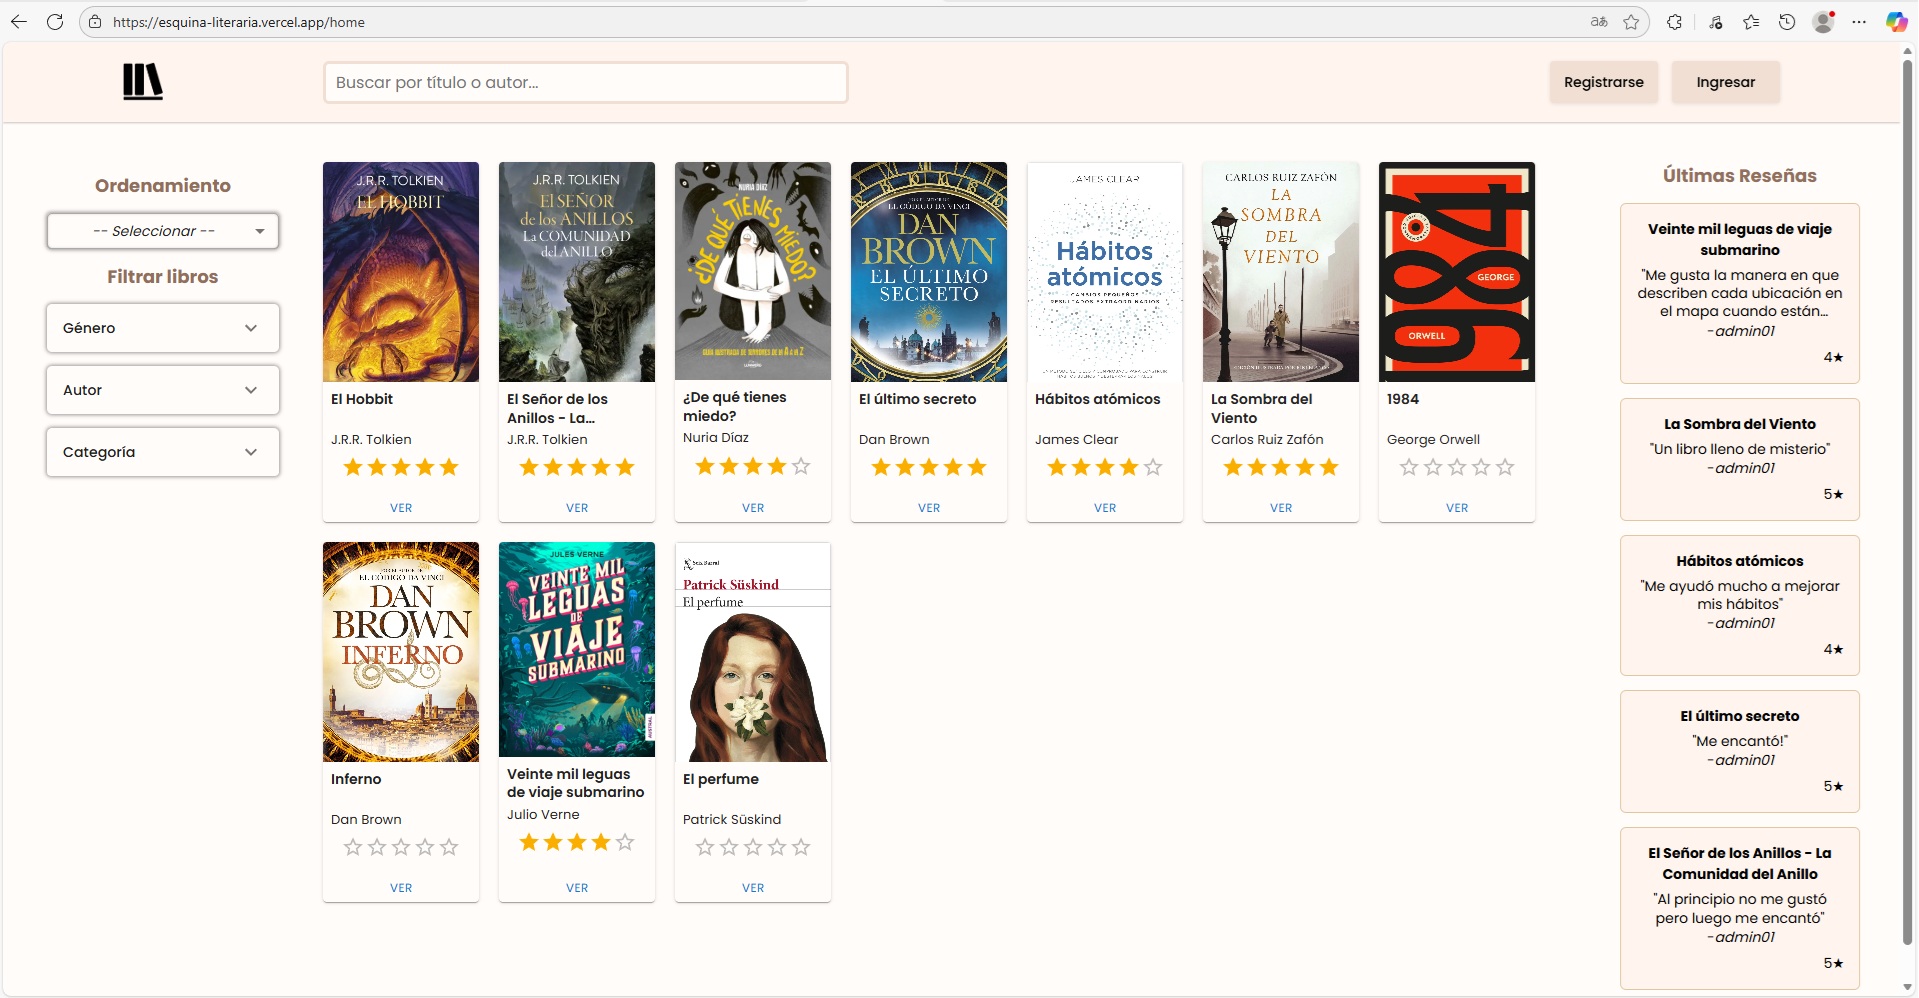Open the 1984 red cover image

coord(1457,272)
